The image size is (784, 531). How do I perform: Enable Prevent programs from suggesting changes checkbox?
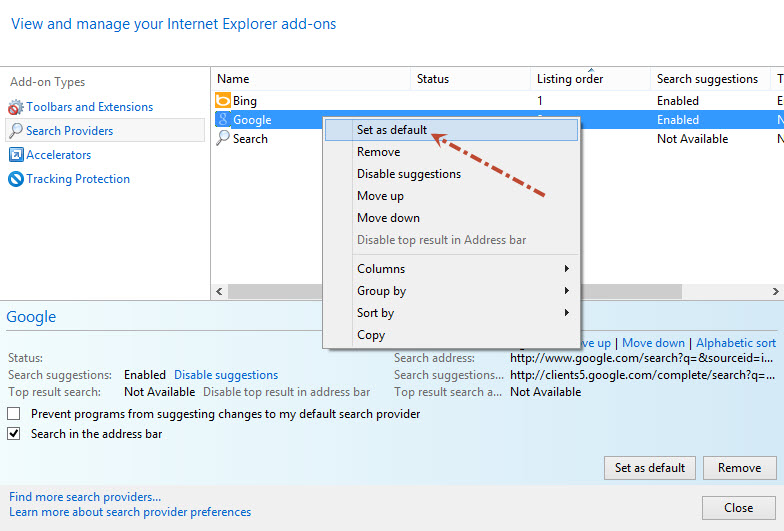tap(14, 414)
